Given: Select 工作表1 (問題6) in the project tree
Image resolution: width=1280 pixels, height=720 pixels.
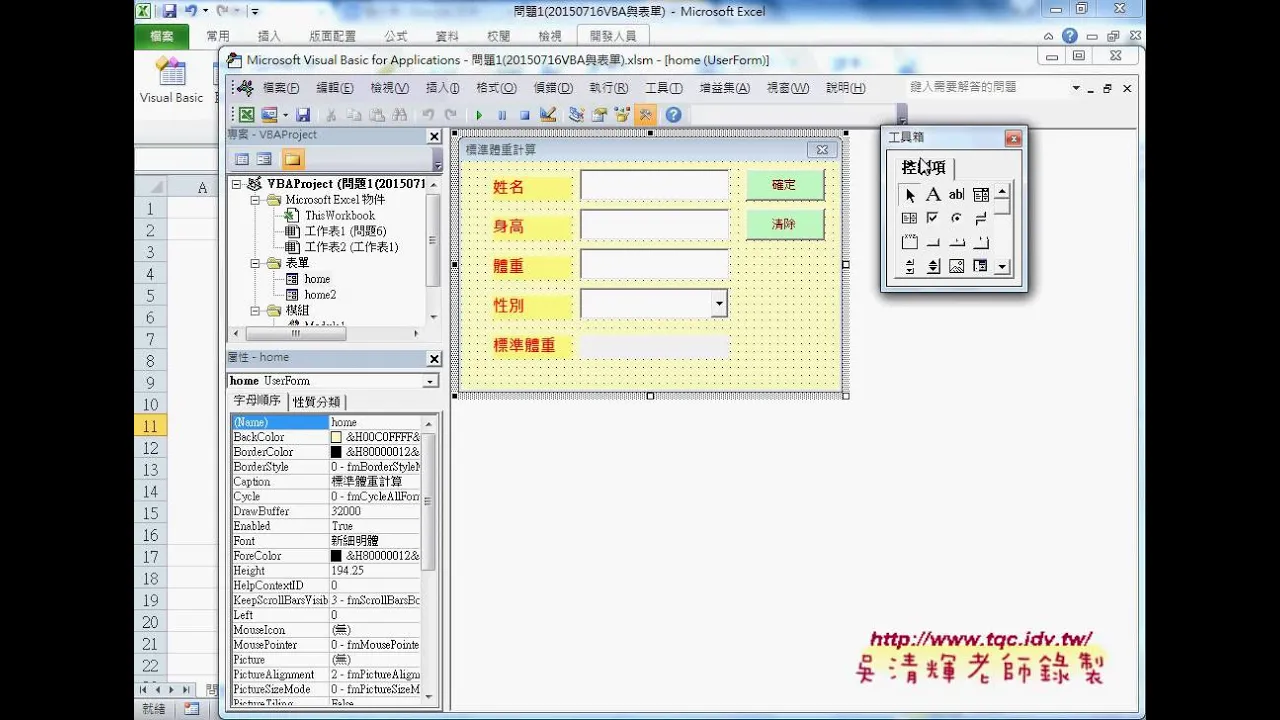Looking at the screenshot, I should (345, 231).
